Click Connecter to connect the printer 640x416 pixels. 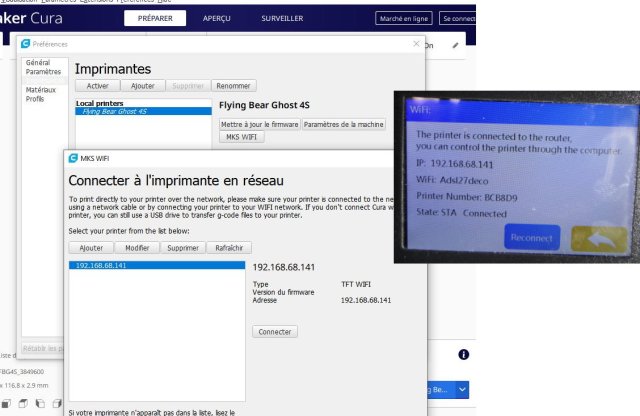275,331
